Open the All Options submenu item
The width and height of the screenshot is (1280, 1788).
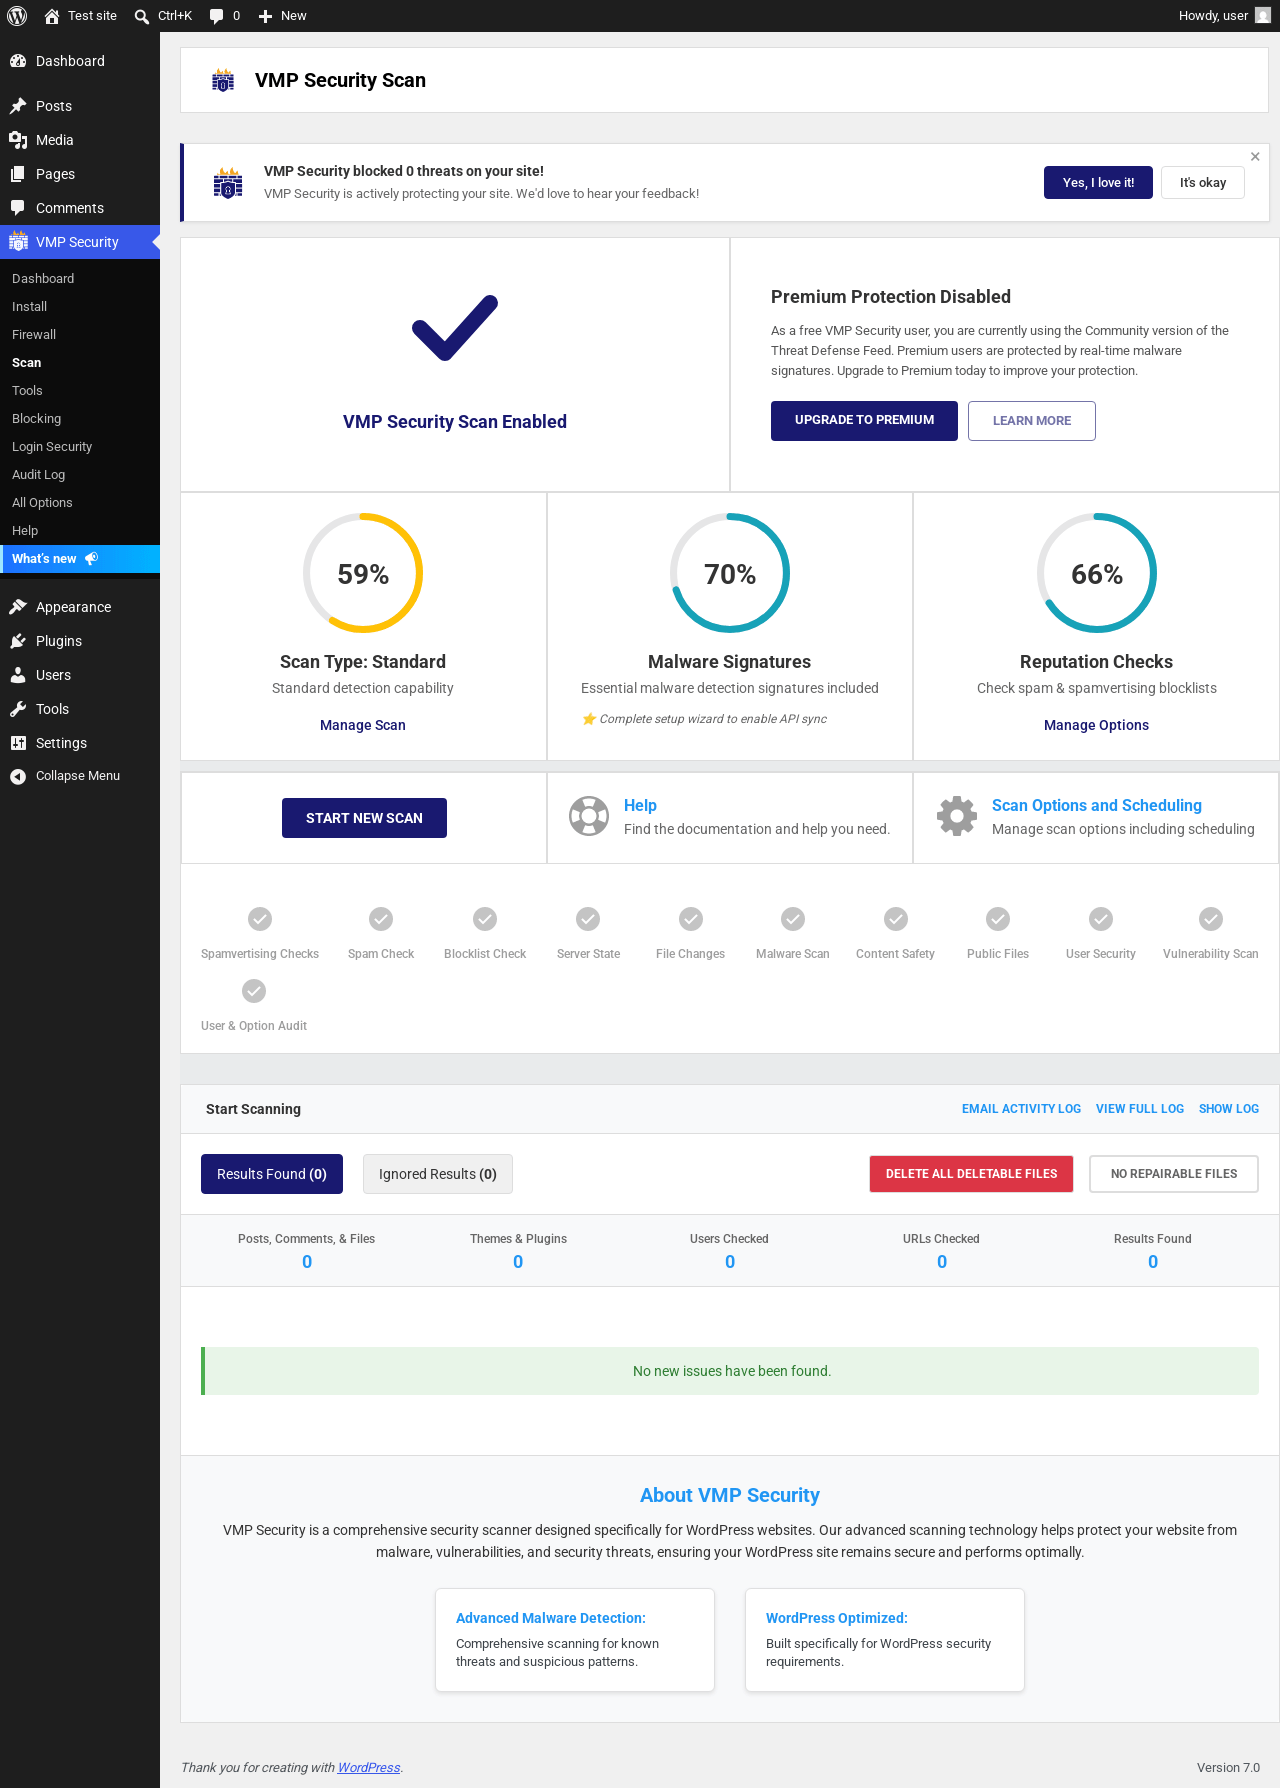click(80, 503)
